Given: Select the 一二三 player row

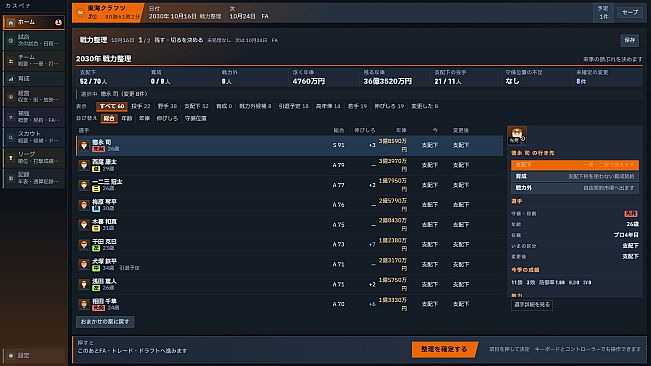Looking at the screenshot, I should pos(289,185).
